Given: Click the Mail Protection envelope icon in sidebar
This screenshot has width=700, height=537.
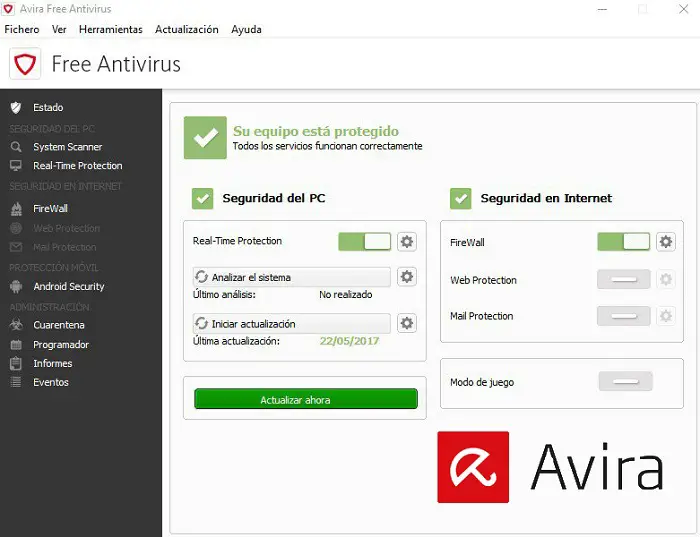Looking at the screenshot, I should (16, 247).
